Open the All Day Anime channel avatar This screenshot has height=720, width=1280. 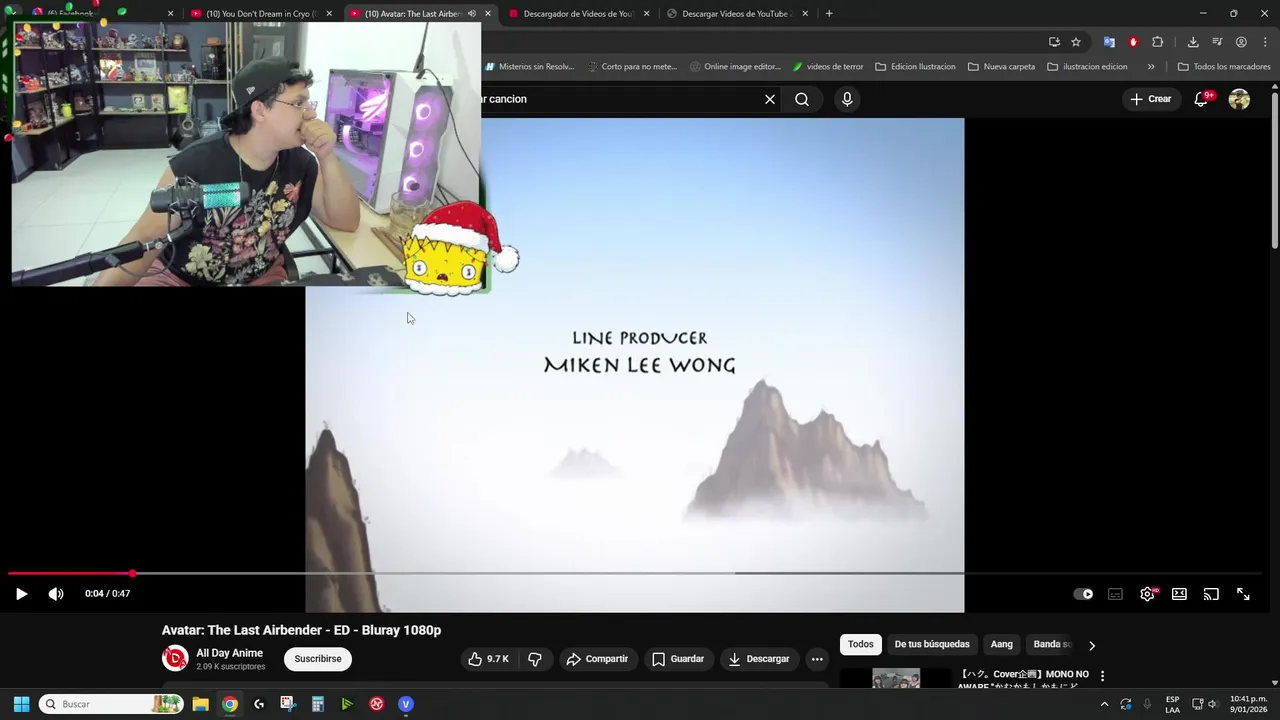(x=175, y=658)
